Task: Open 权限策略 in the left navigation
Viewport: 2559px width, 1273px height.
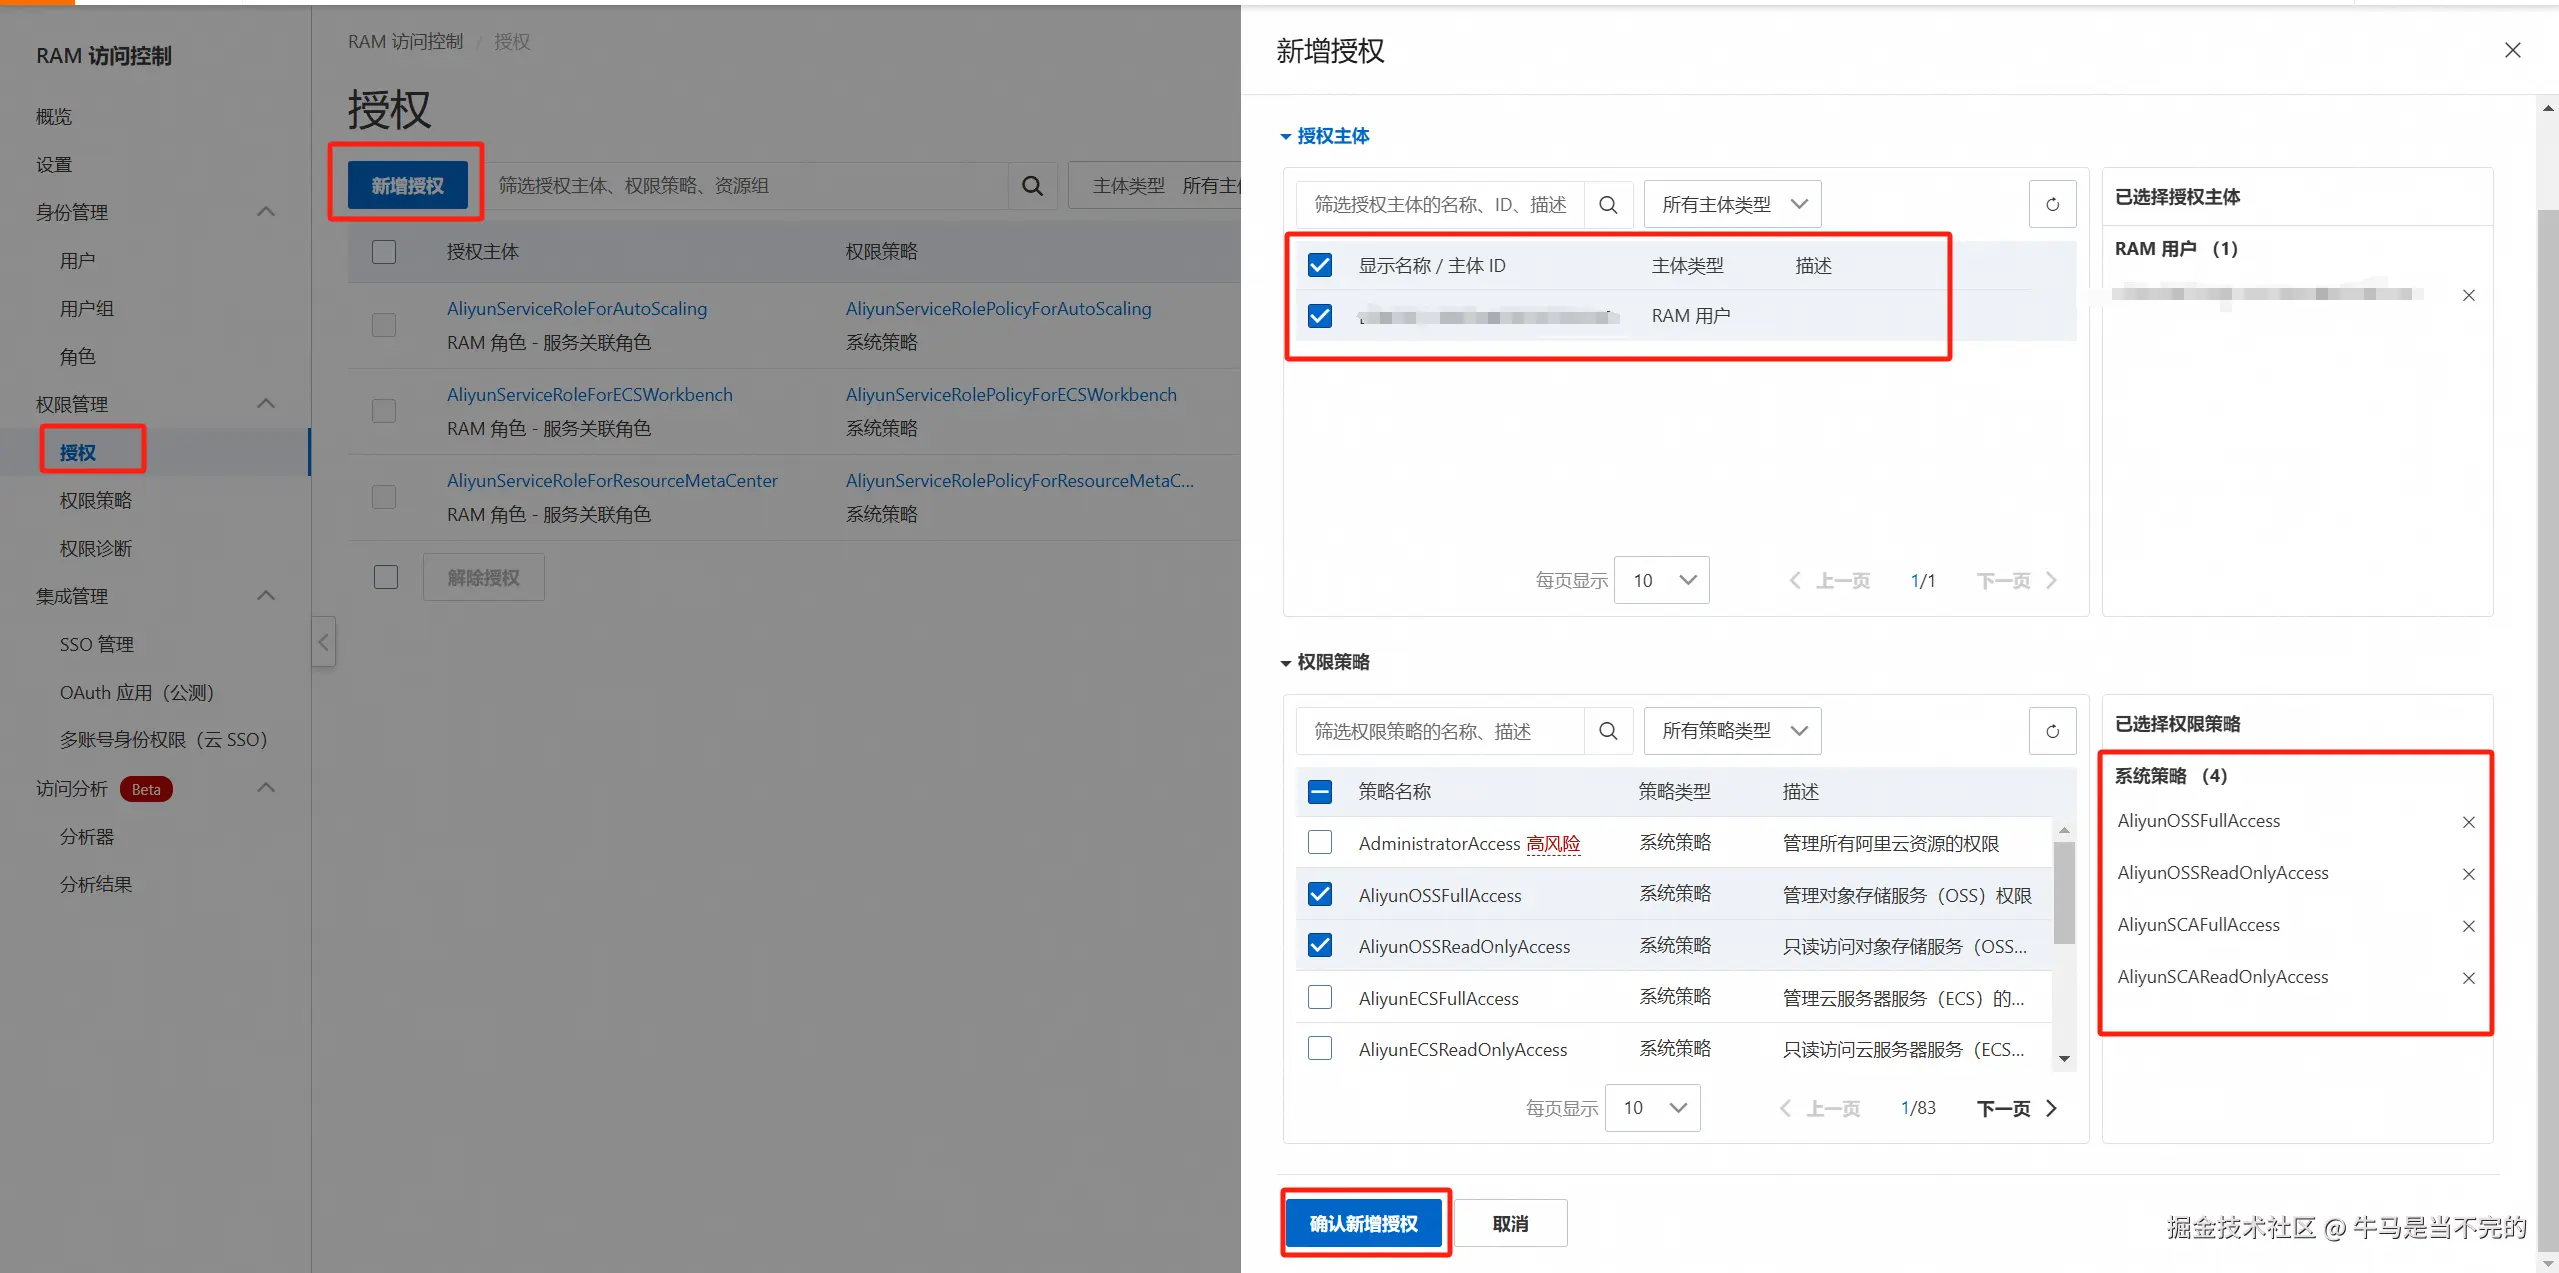Action: [x=96, y=500]
